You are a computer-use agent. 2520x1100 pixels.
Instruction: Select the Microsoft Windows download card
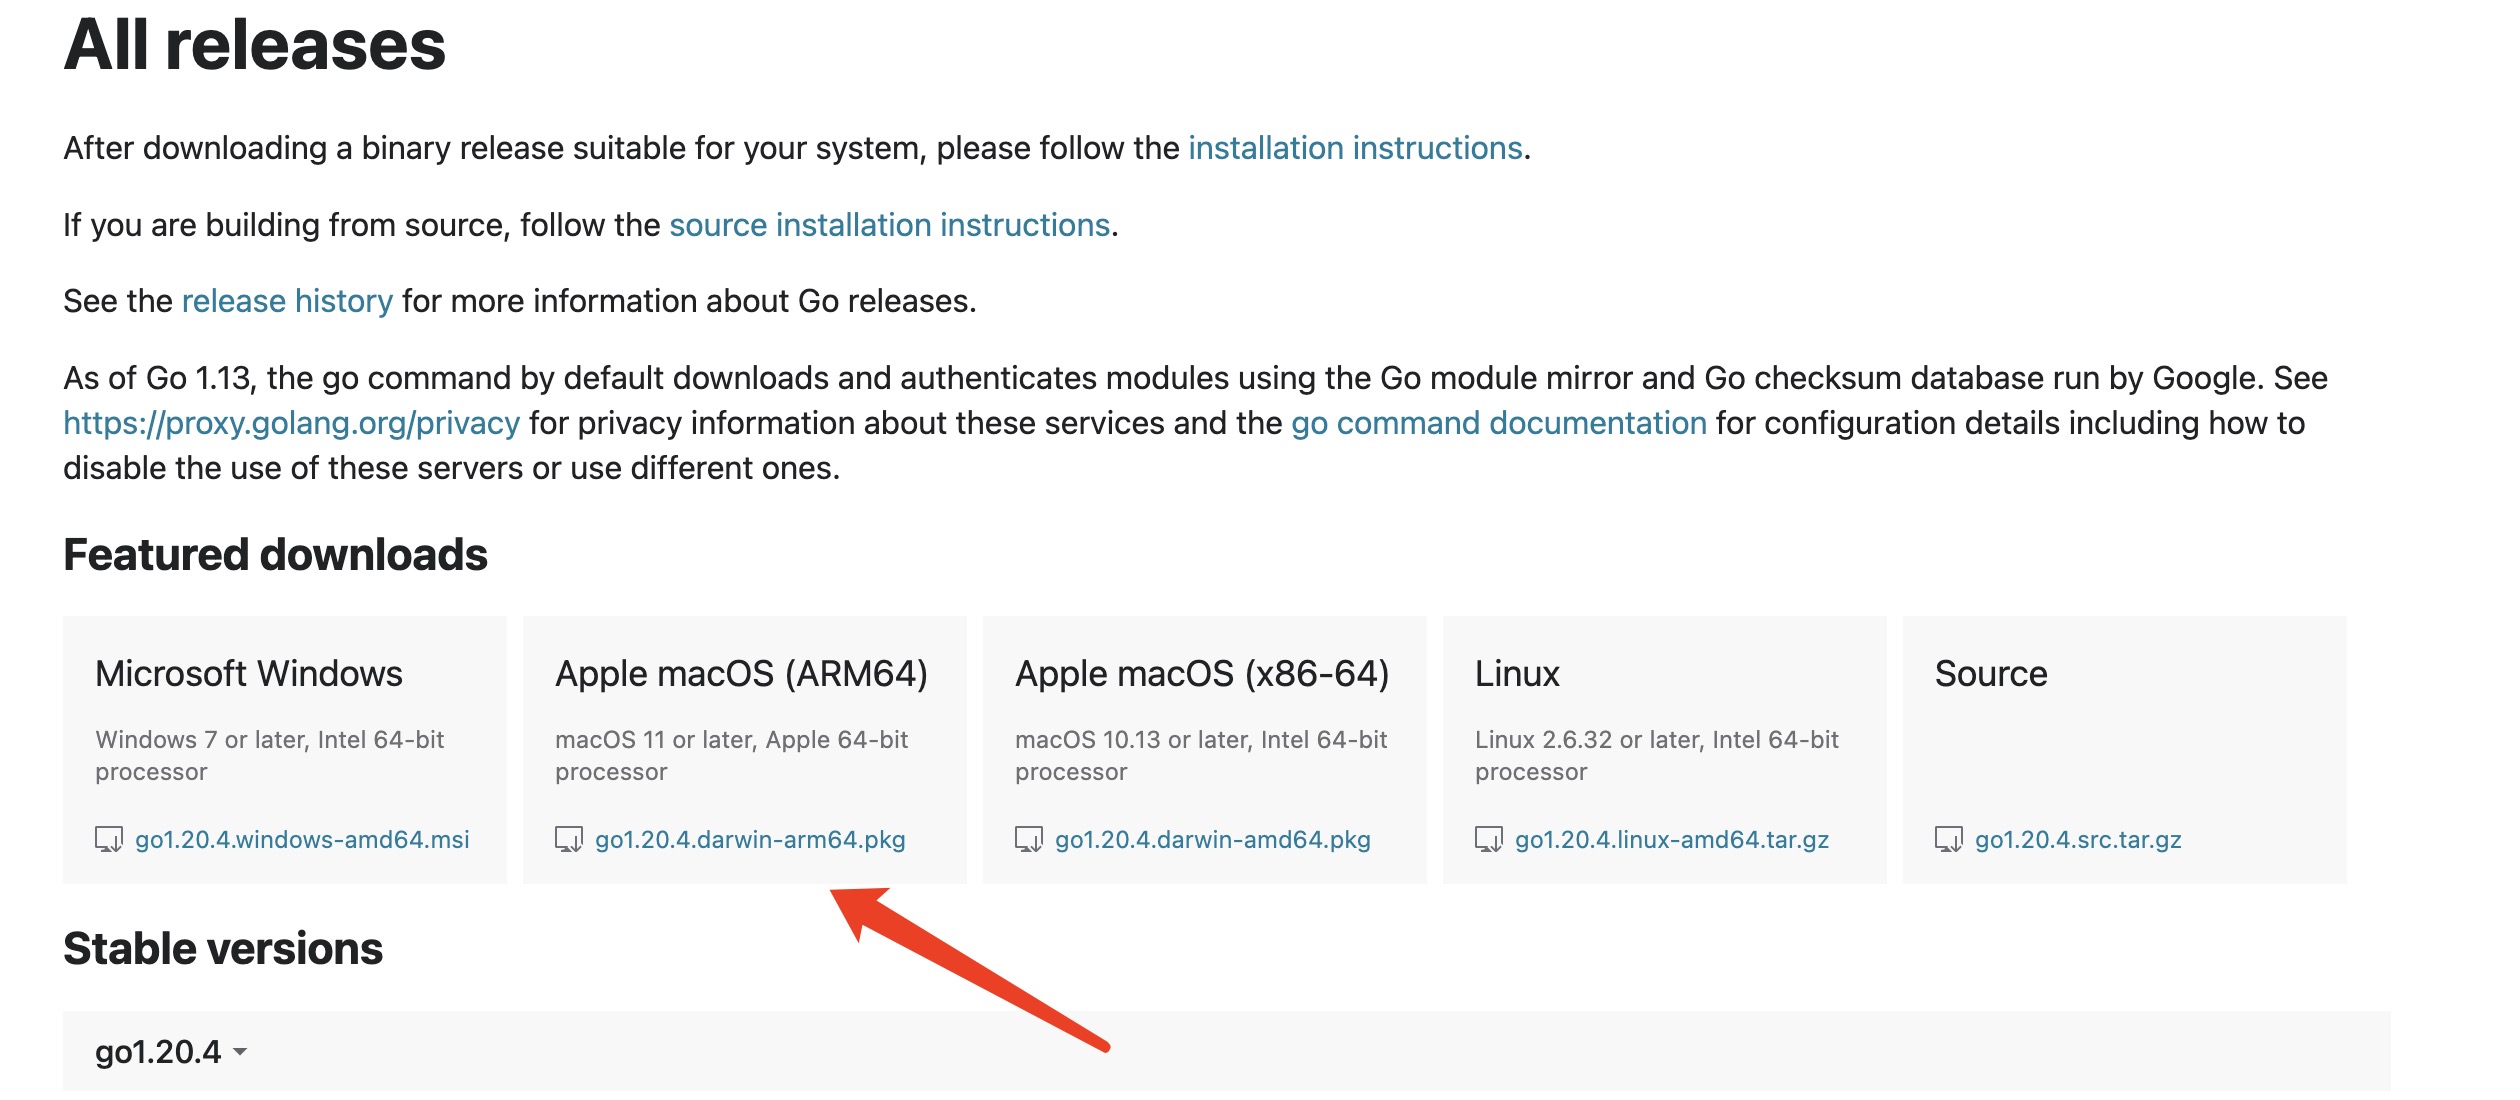coord(284,720)
